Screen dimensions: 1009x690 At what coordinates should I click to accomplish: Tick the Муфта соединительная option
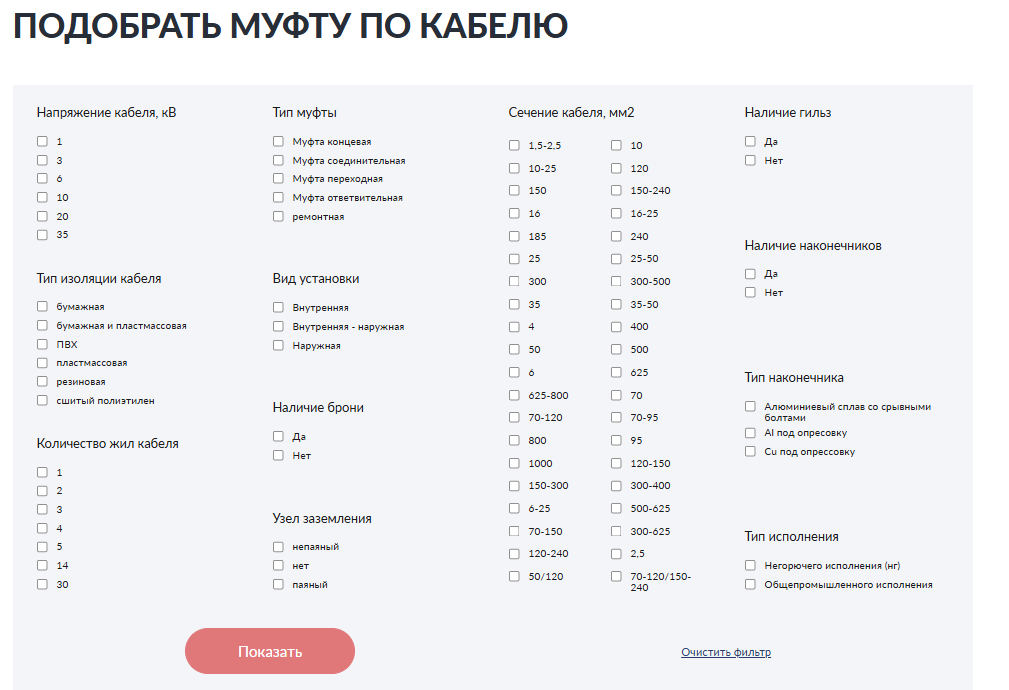tap(278, 160)
